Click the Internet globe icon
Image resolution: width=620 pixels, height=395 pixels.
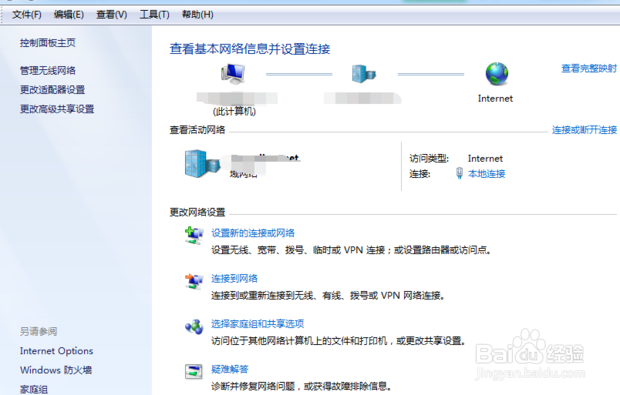click(497, 74)
